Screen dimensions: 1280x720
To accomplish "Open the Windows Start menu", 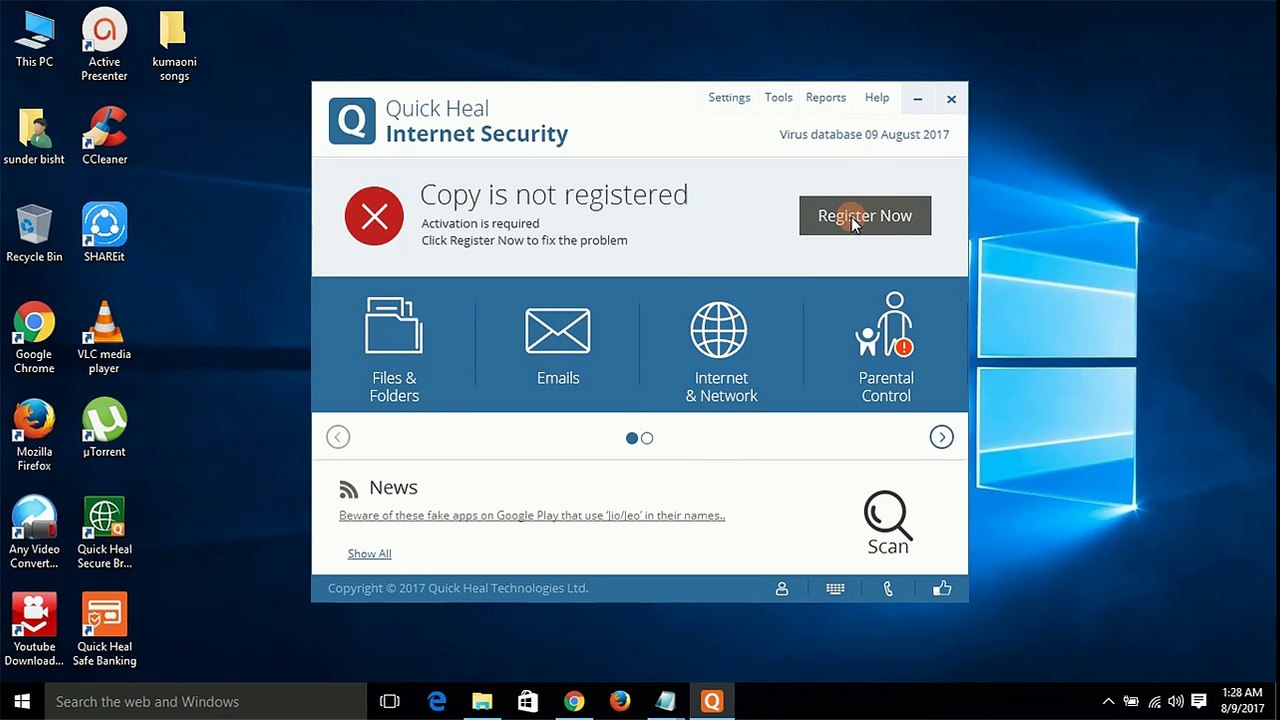I will coord(22,701).
